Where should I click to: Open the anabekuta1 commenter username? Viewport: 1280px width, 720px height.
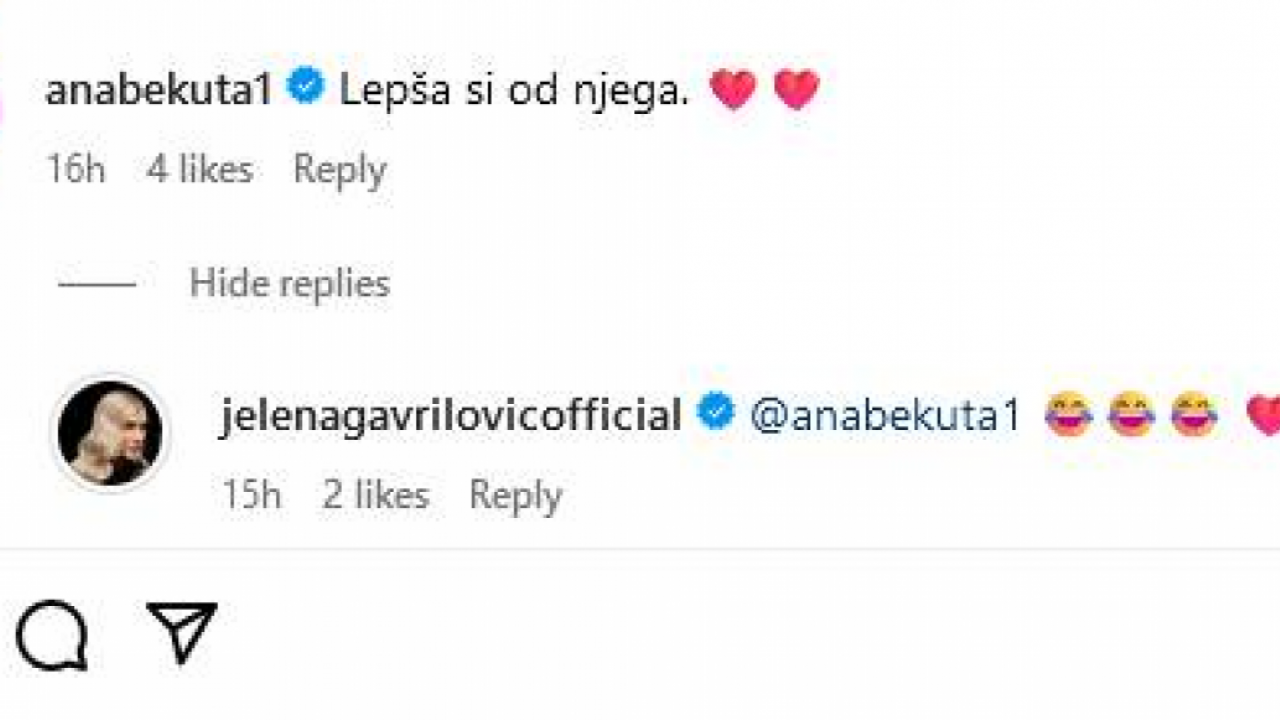click(x=159, y=90)
